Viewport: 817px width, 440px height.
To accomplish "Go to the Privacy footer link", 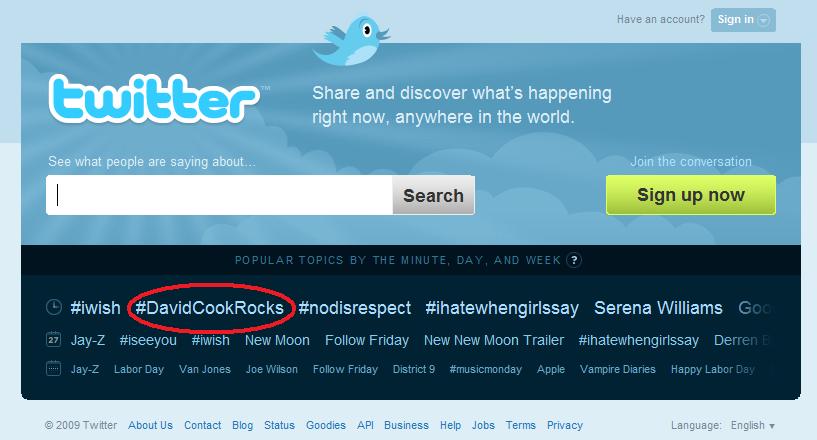I will 565,425.
